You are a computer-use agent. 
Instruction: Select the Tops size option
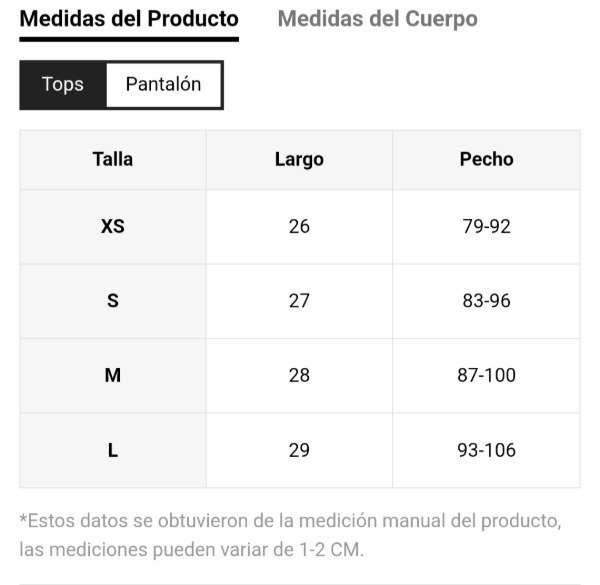[x=63, y=85]
